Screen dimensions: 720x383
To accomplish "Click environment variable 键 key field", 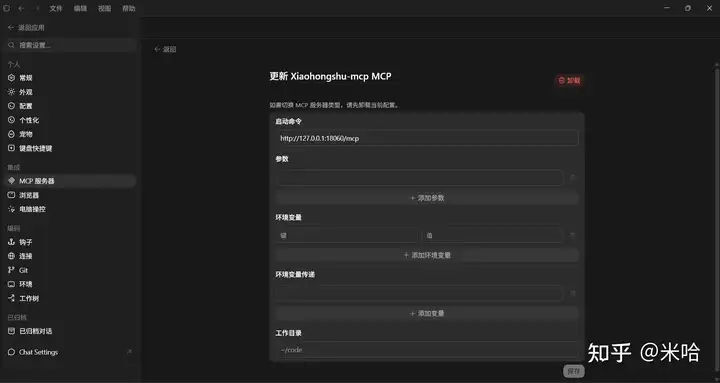I will coord(347,236).
